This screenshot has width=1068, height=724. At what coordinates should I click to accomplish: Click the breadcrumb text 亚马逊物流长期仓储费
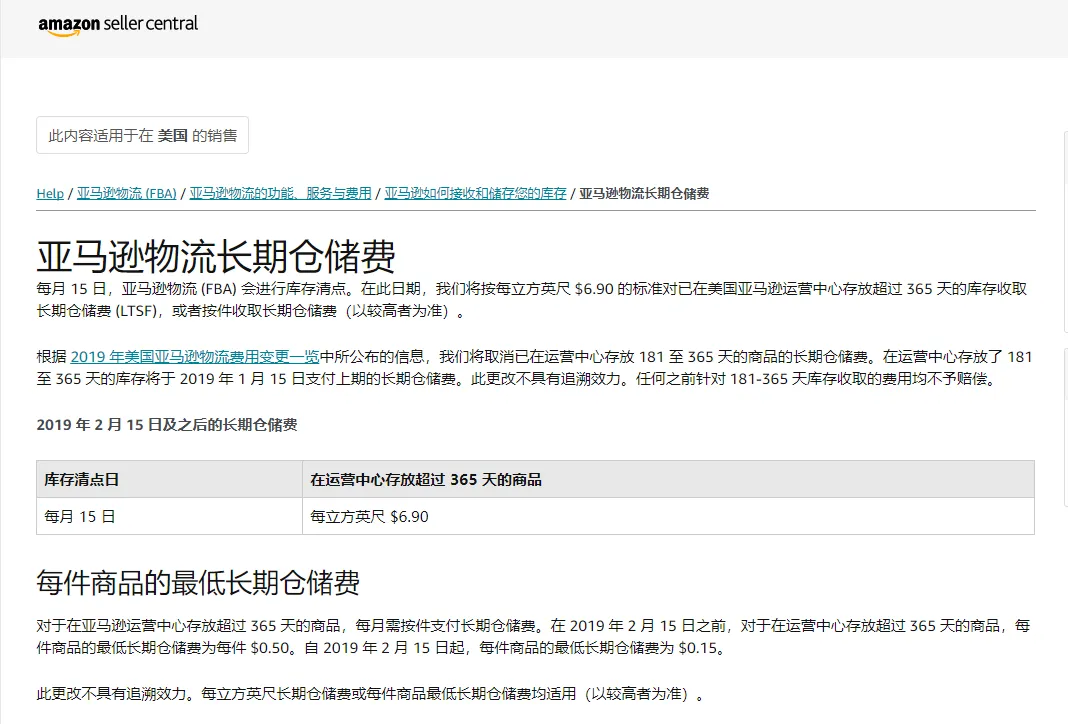pyautogui.click(x=644, y=193)
